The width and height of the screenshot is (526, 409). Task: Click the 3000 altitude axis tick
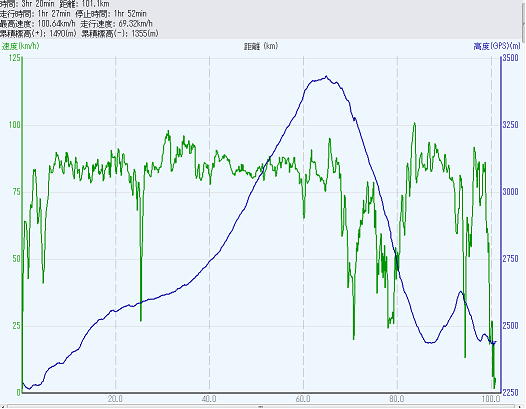click(510, 192)
